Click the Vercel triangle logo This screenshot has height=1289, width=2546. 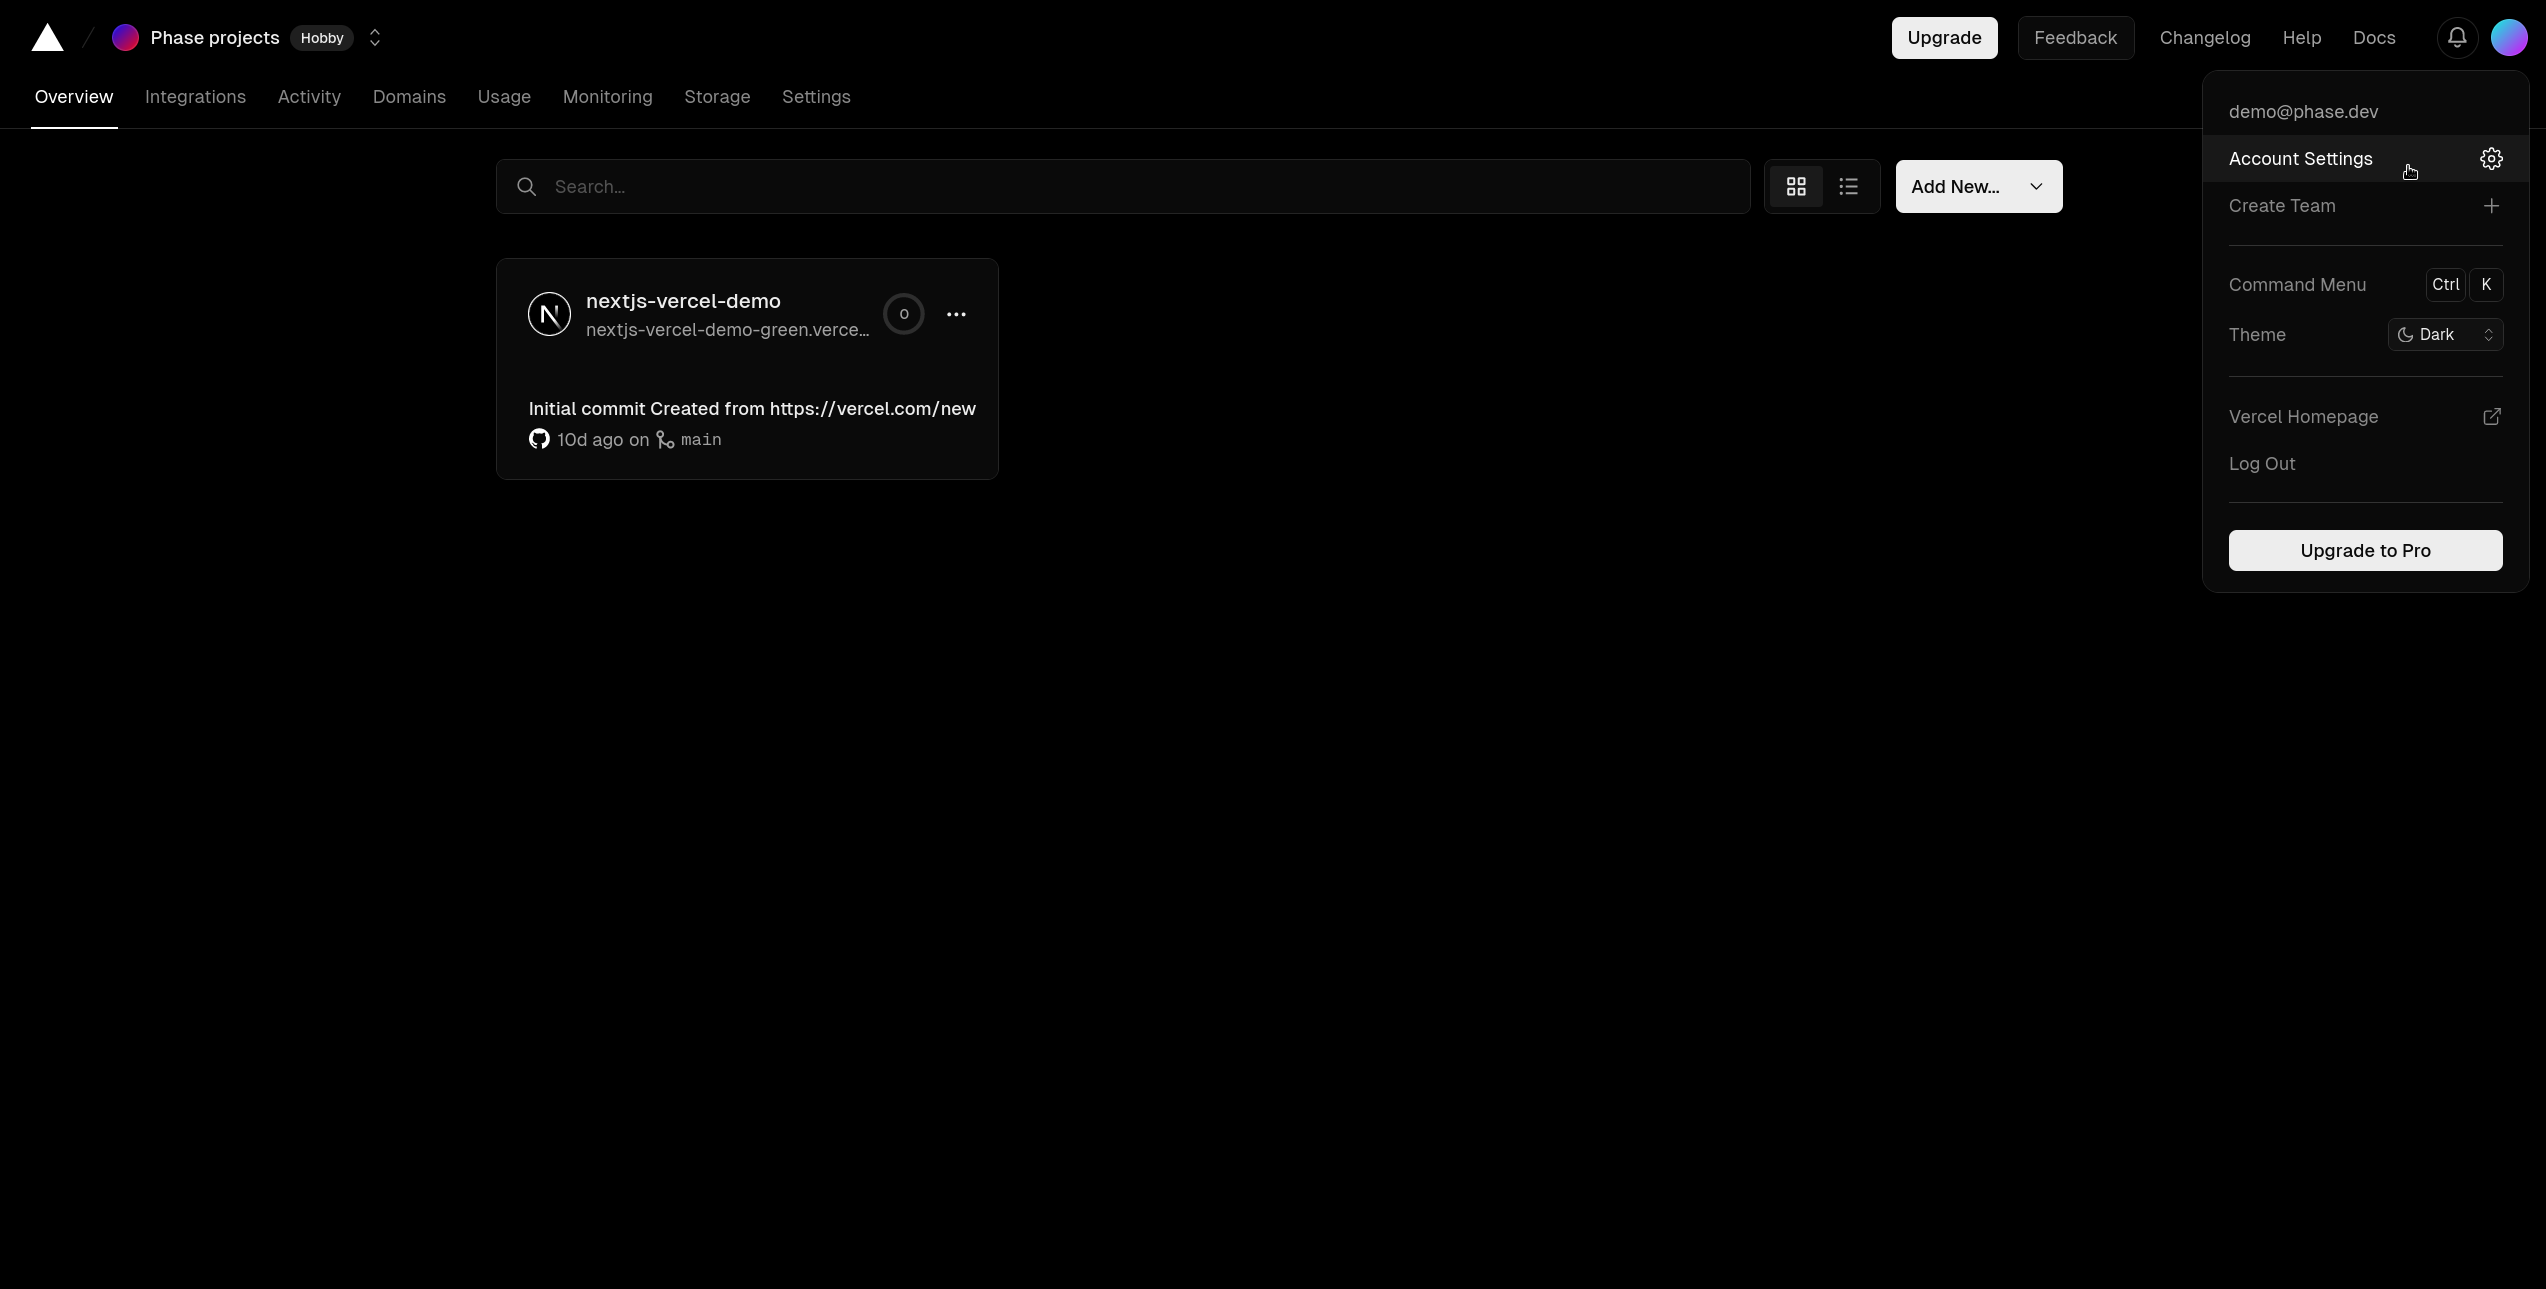pyautogui.click(x=46, y=37)
